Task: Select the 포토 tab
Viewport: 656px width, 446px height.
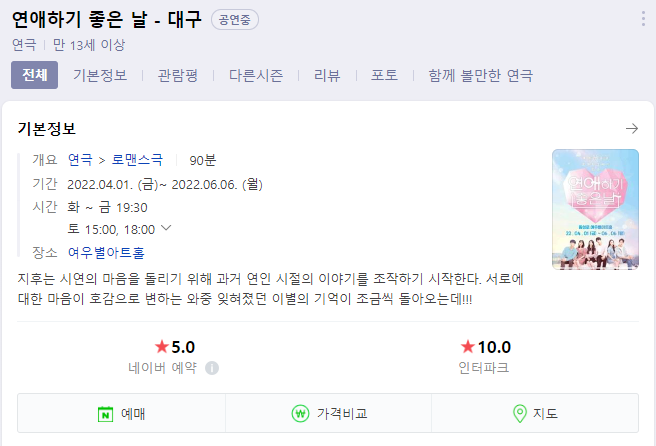Action: pyautogui.click(x=384, y=75)
